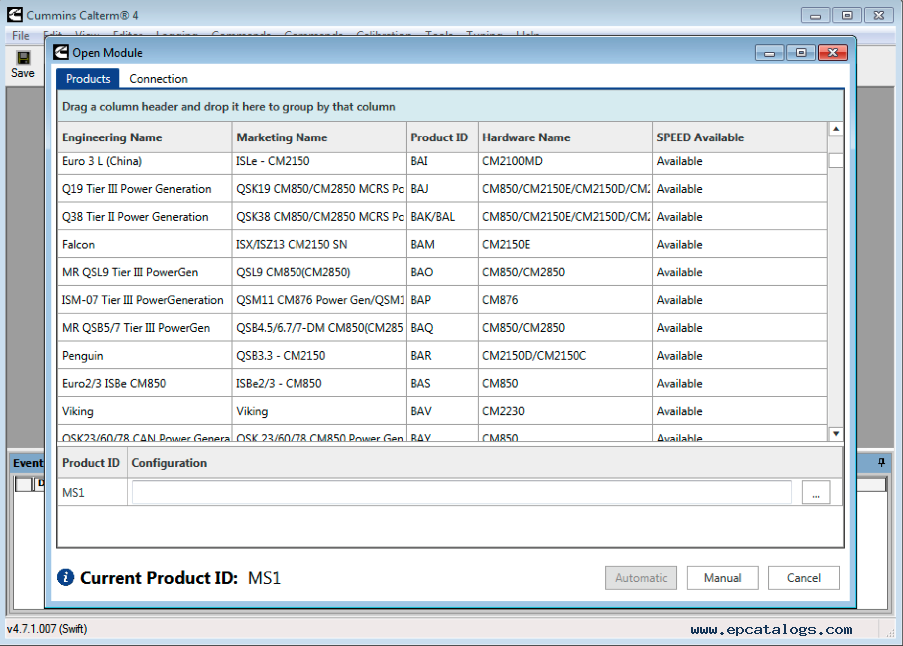The height and width of the screenshot is (646, 903).
Task: Click the Cummins logo in Open Module title
Action: 61,52
